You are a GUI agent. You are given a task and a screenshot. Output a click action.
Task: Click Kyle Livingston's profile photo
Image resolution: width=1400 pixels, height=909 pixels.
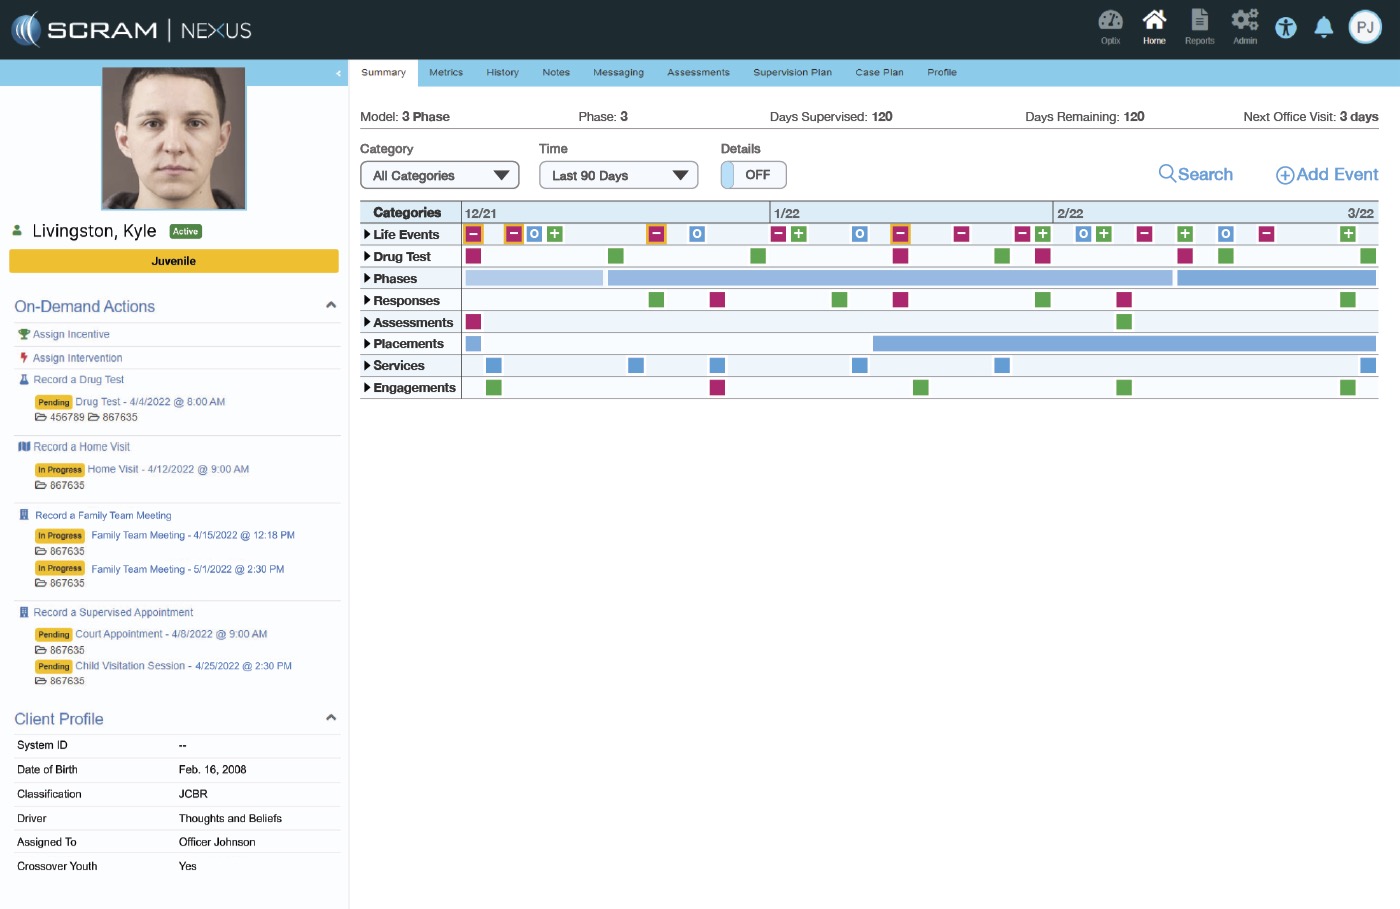(x=174, y=138)
